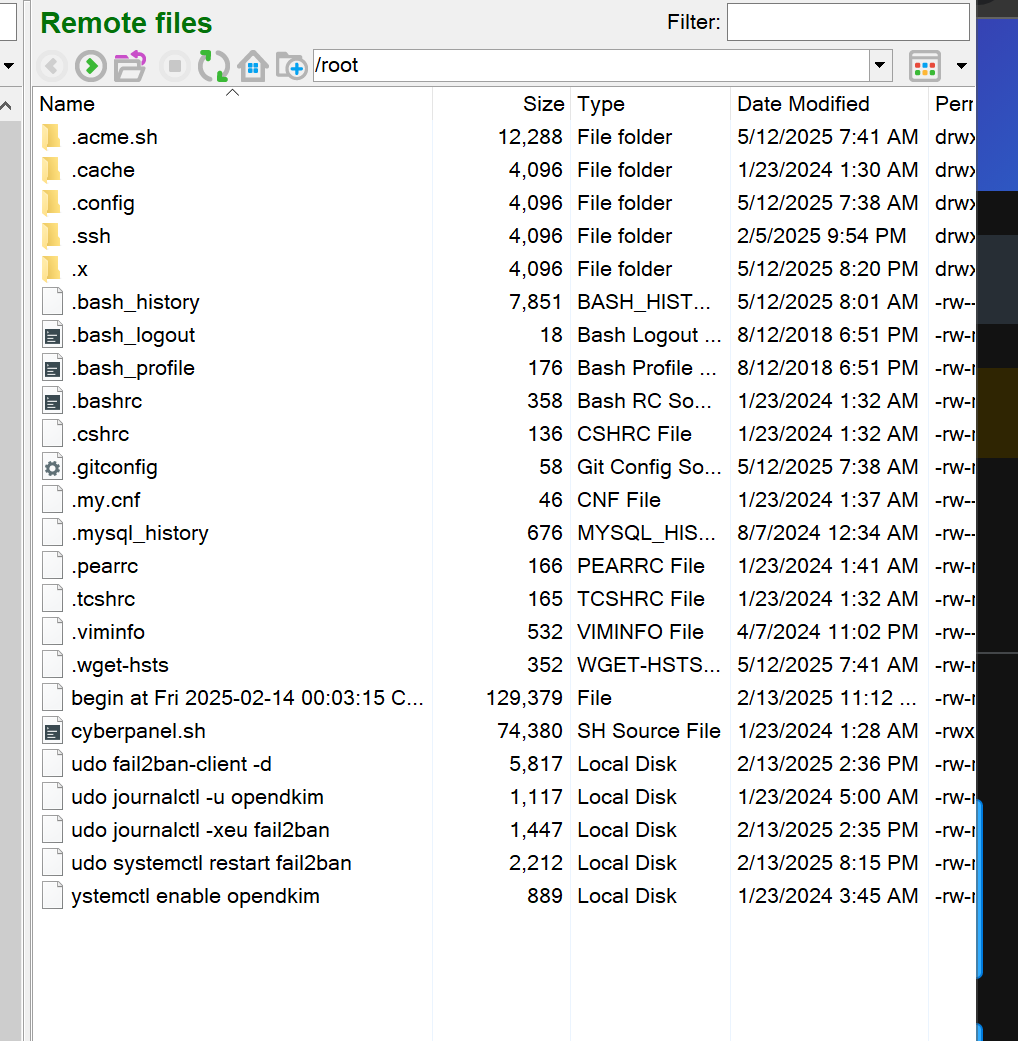
Task: Click into the Filter text box
Action: point(848,22)
